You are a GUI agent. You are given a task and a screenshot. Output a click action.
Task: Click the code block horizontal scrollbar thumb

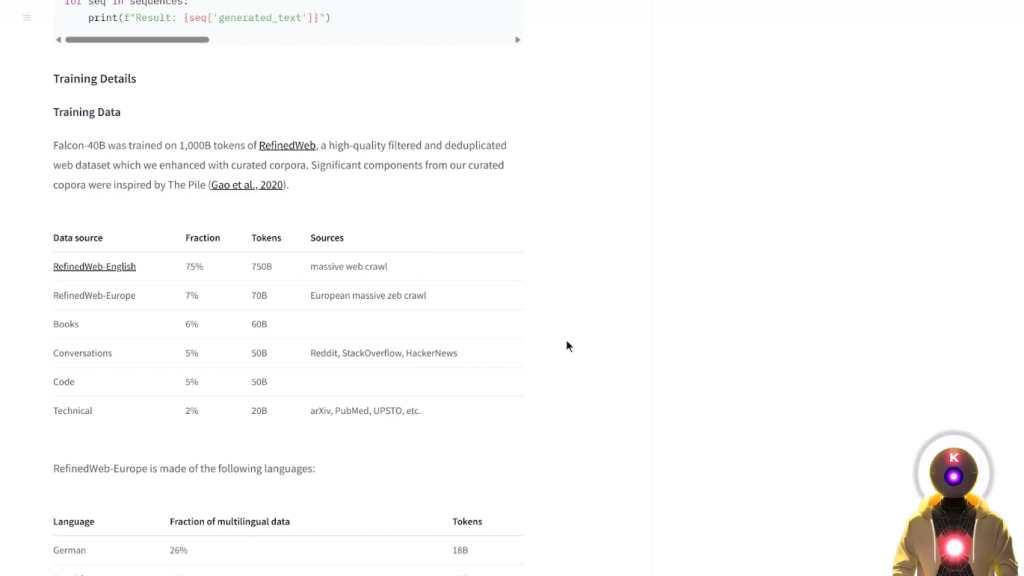[137, 40]
